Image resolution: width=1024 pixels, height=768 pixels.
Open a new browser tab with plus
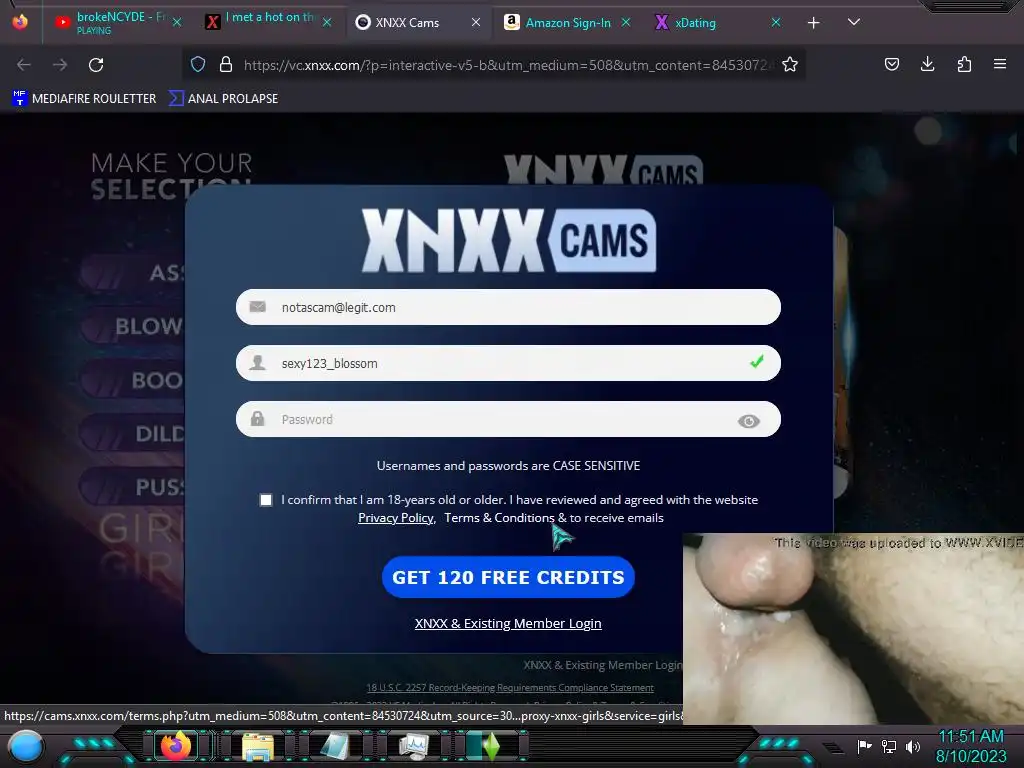[813, 23]
